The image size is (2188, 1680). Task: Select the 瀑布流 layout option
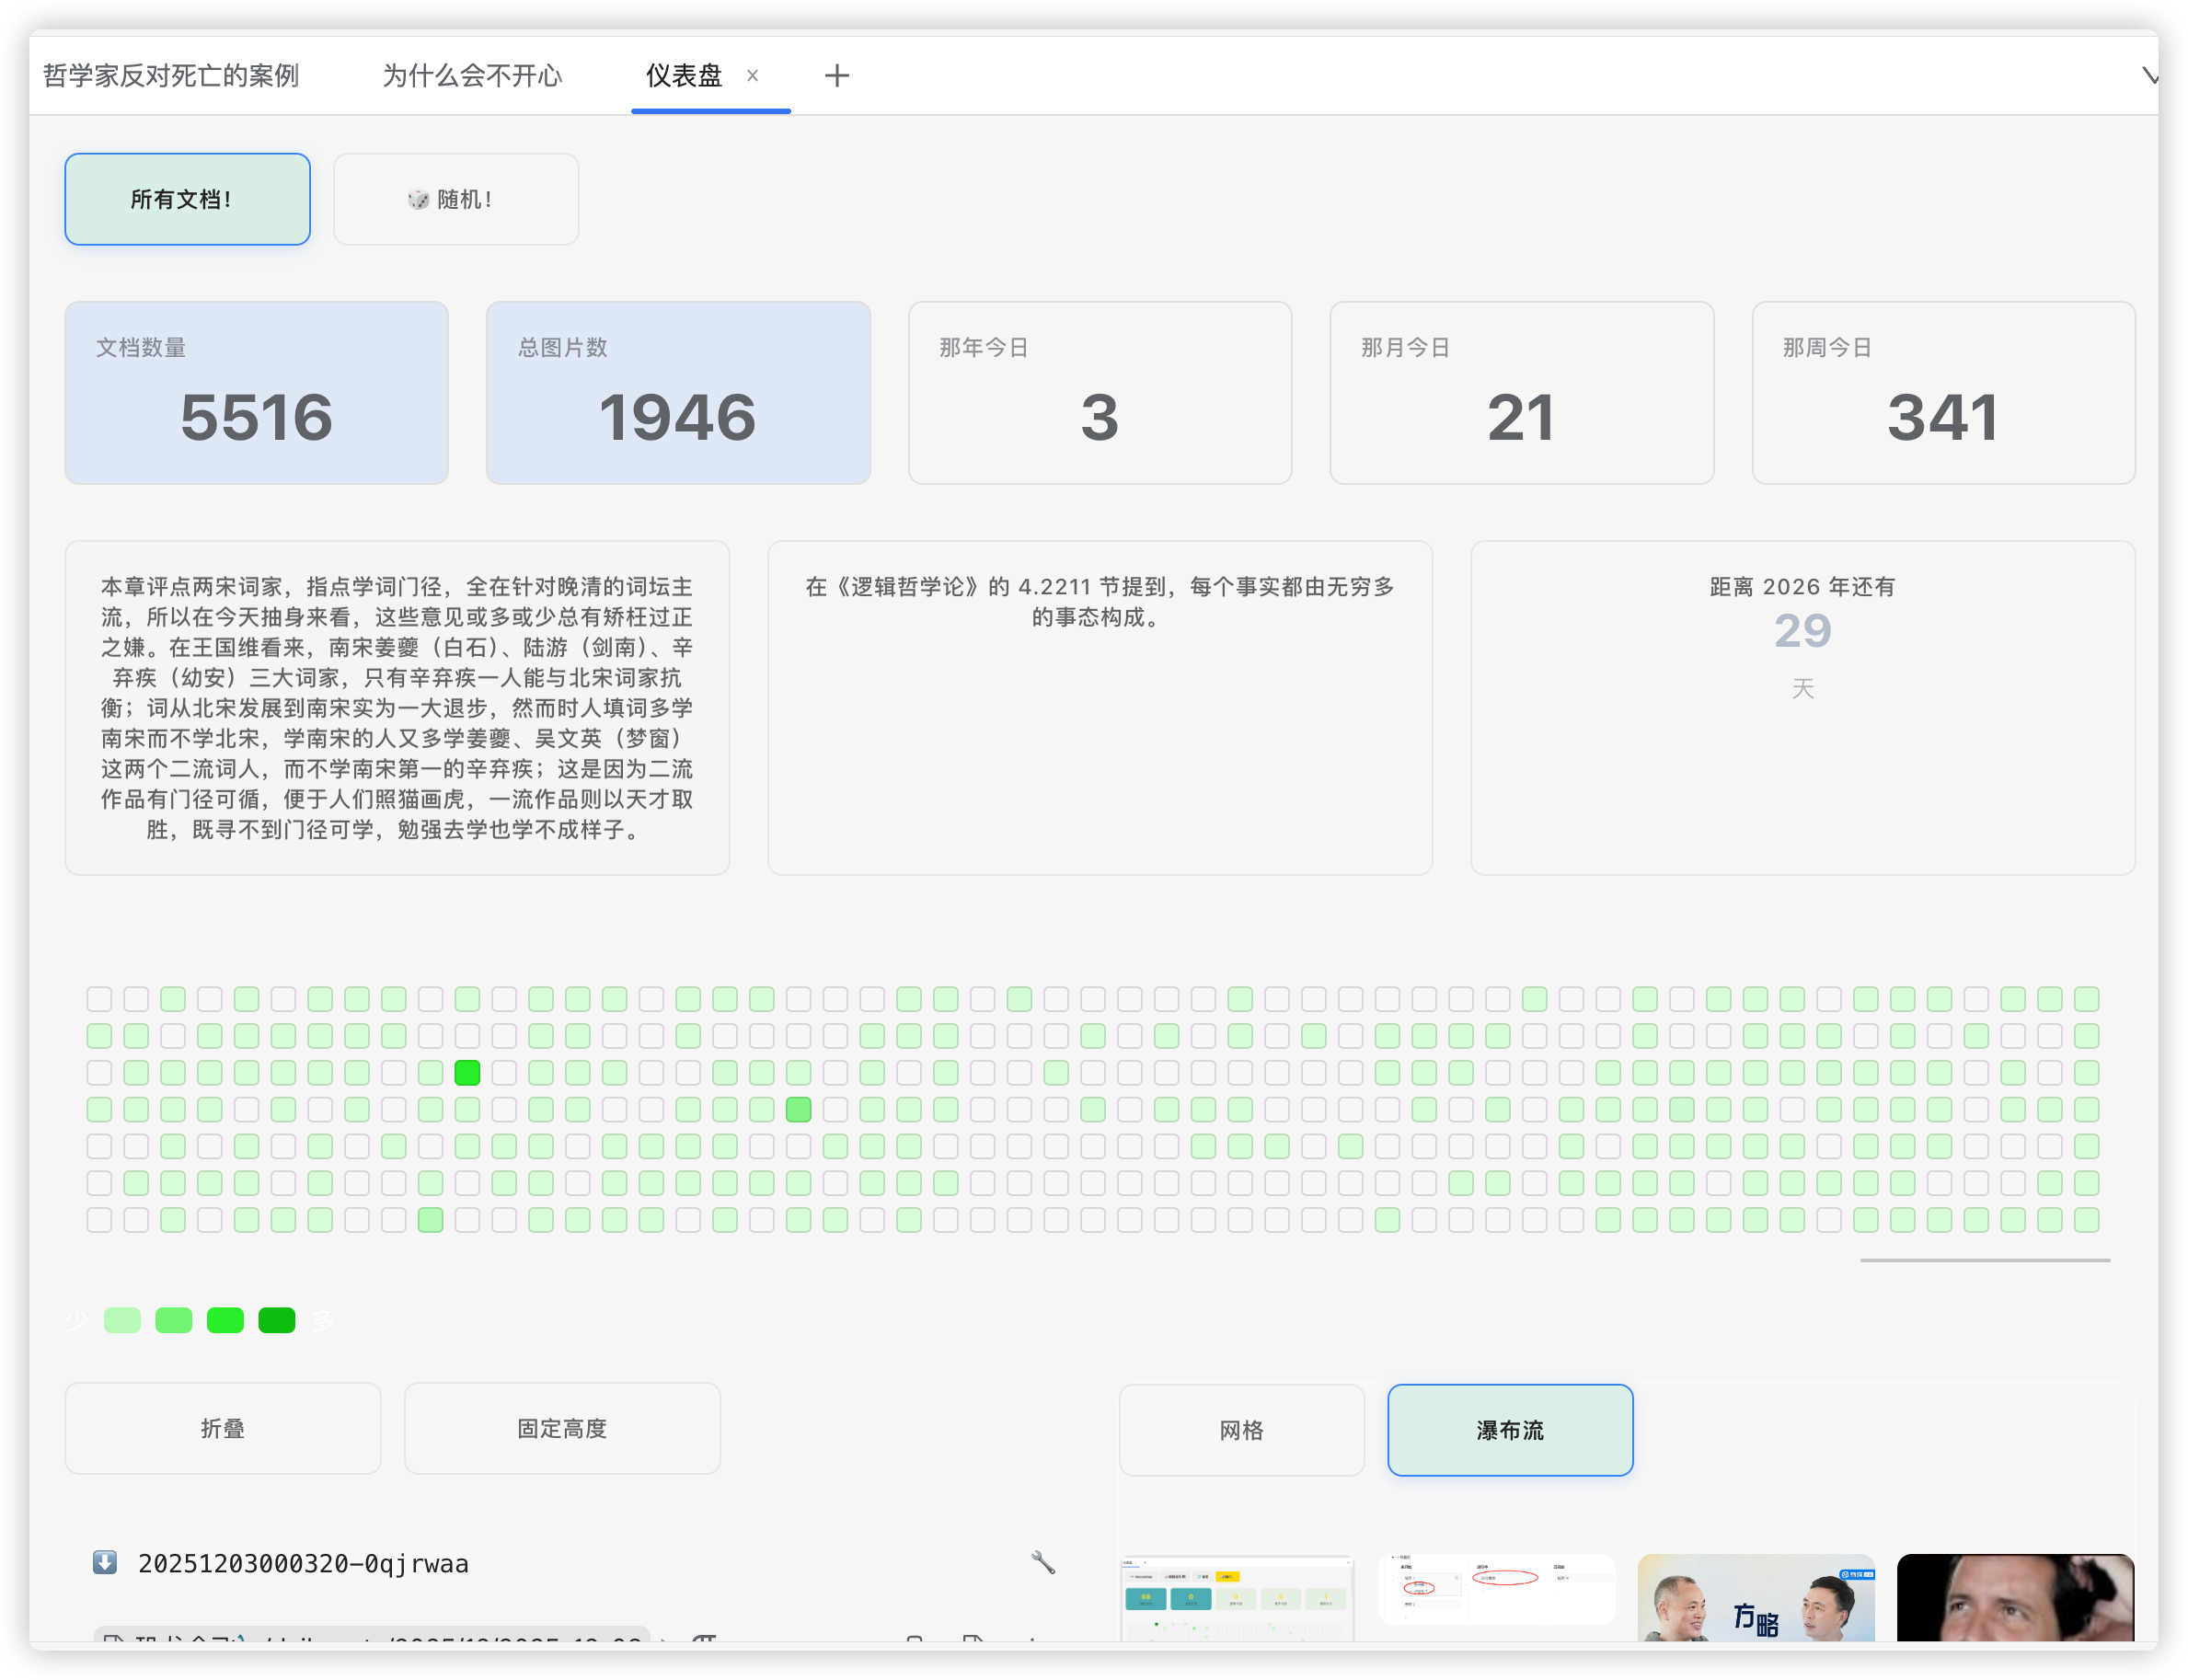tap(1509, 1430)
